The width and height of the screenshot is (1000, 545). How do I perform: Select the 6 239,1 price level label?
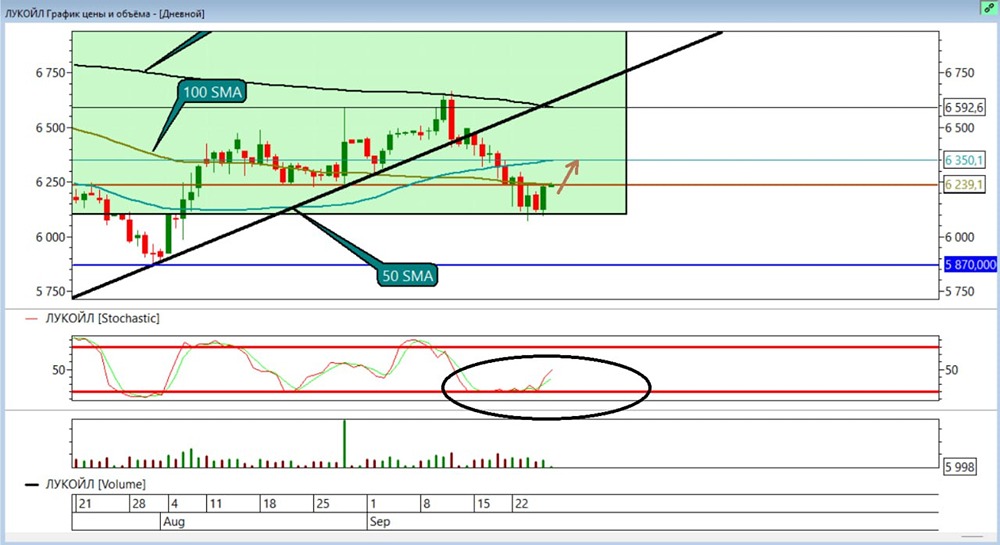pyautogui.click(x=964, y=185)
